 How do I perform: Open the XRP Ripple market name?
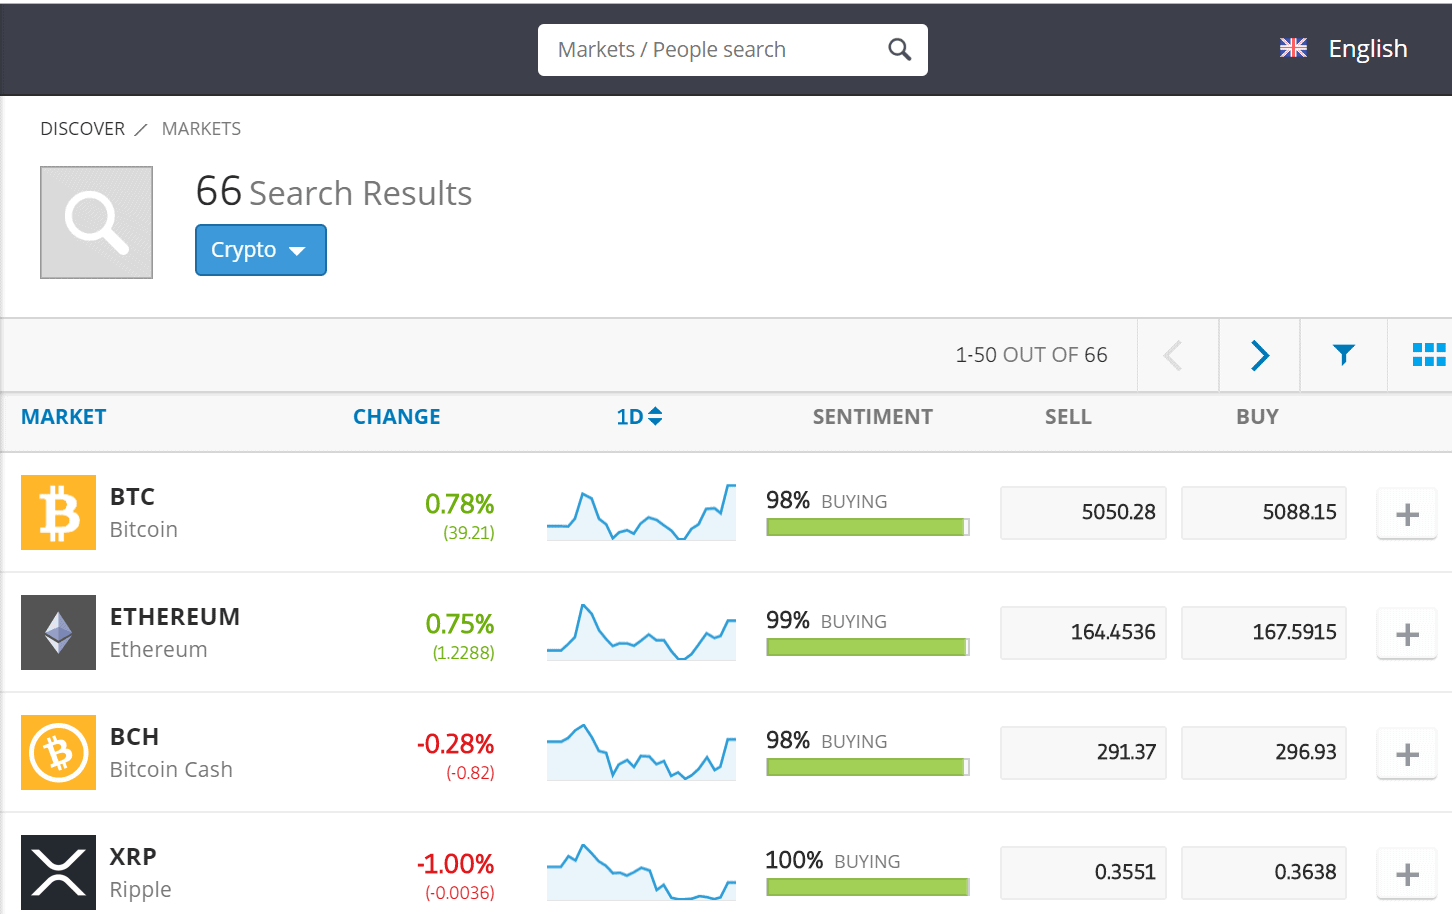click(141, 873)
